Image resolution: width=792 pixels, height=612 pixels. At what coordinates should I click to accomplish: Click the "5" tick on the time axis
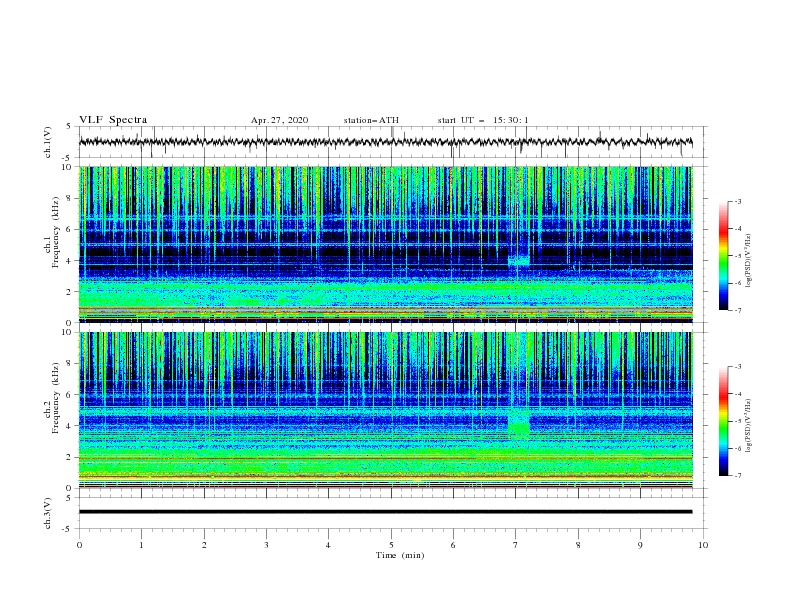pyautogui.click(x=391, y=545)
